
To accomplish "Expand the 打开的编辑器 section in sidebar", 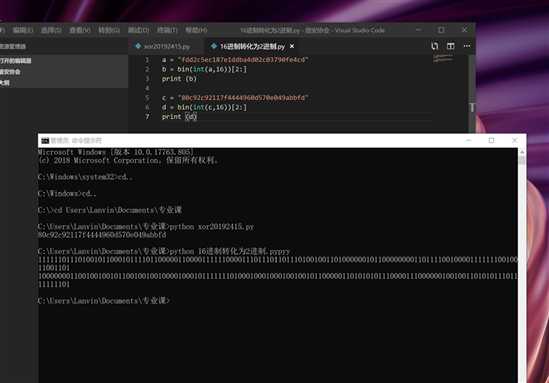I will pyautogui.click(x=64, y=61).
